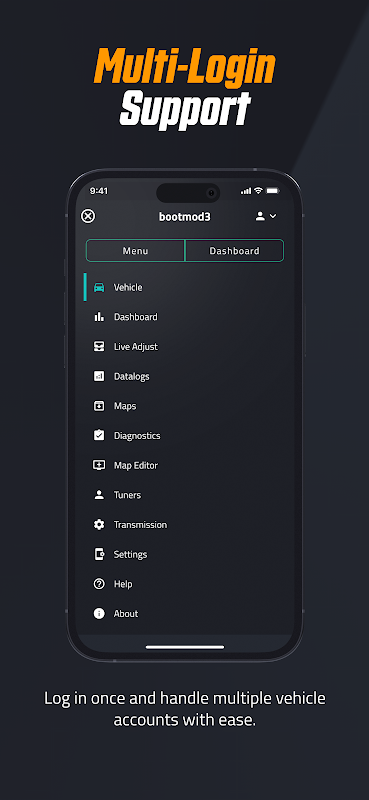Viewport: 369px width, 800px height.
Task: Tap the home indicator bar at bottom
Action: pos(185,647)
